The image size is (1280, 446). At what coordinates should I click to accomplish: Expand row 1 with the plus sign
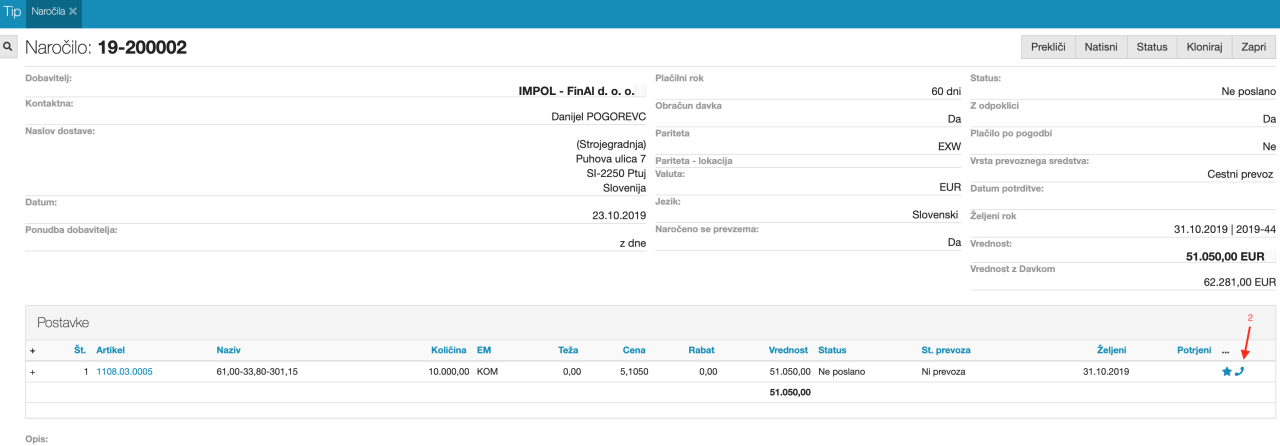click(x=32, y=372)
